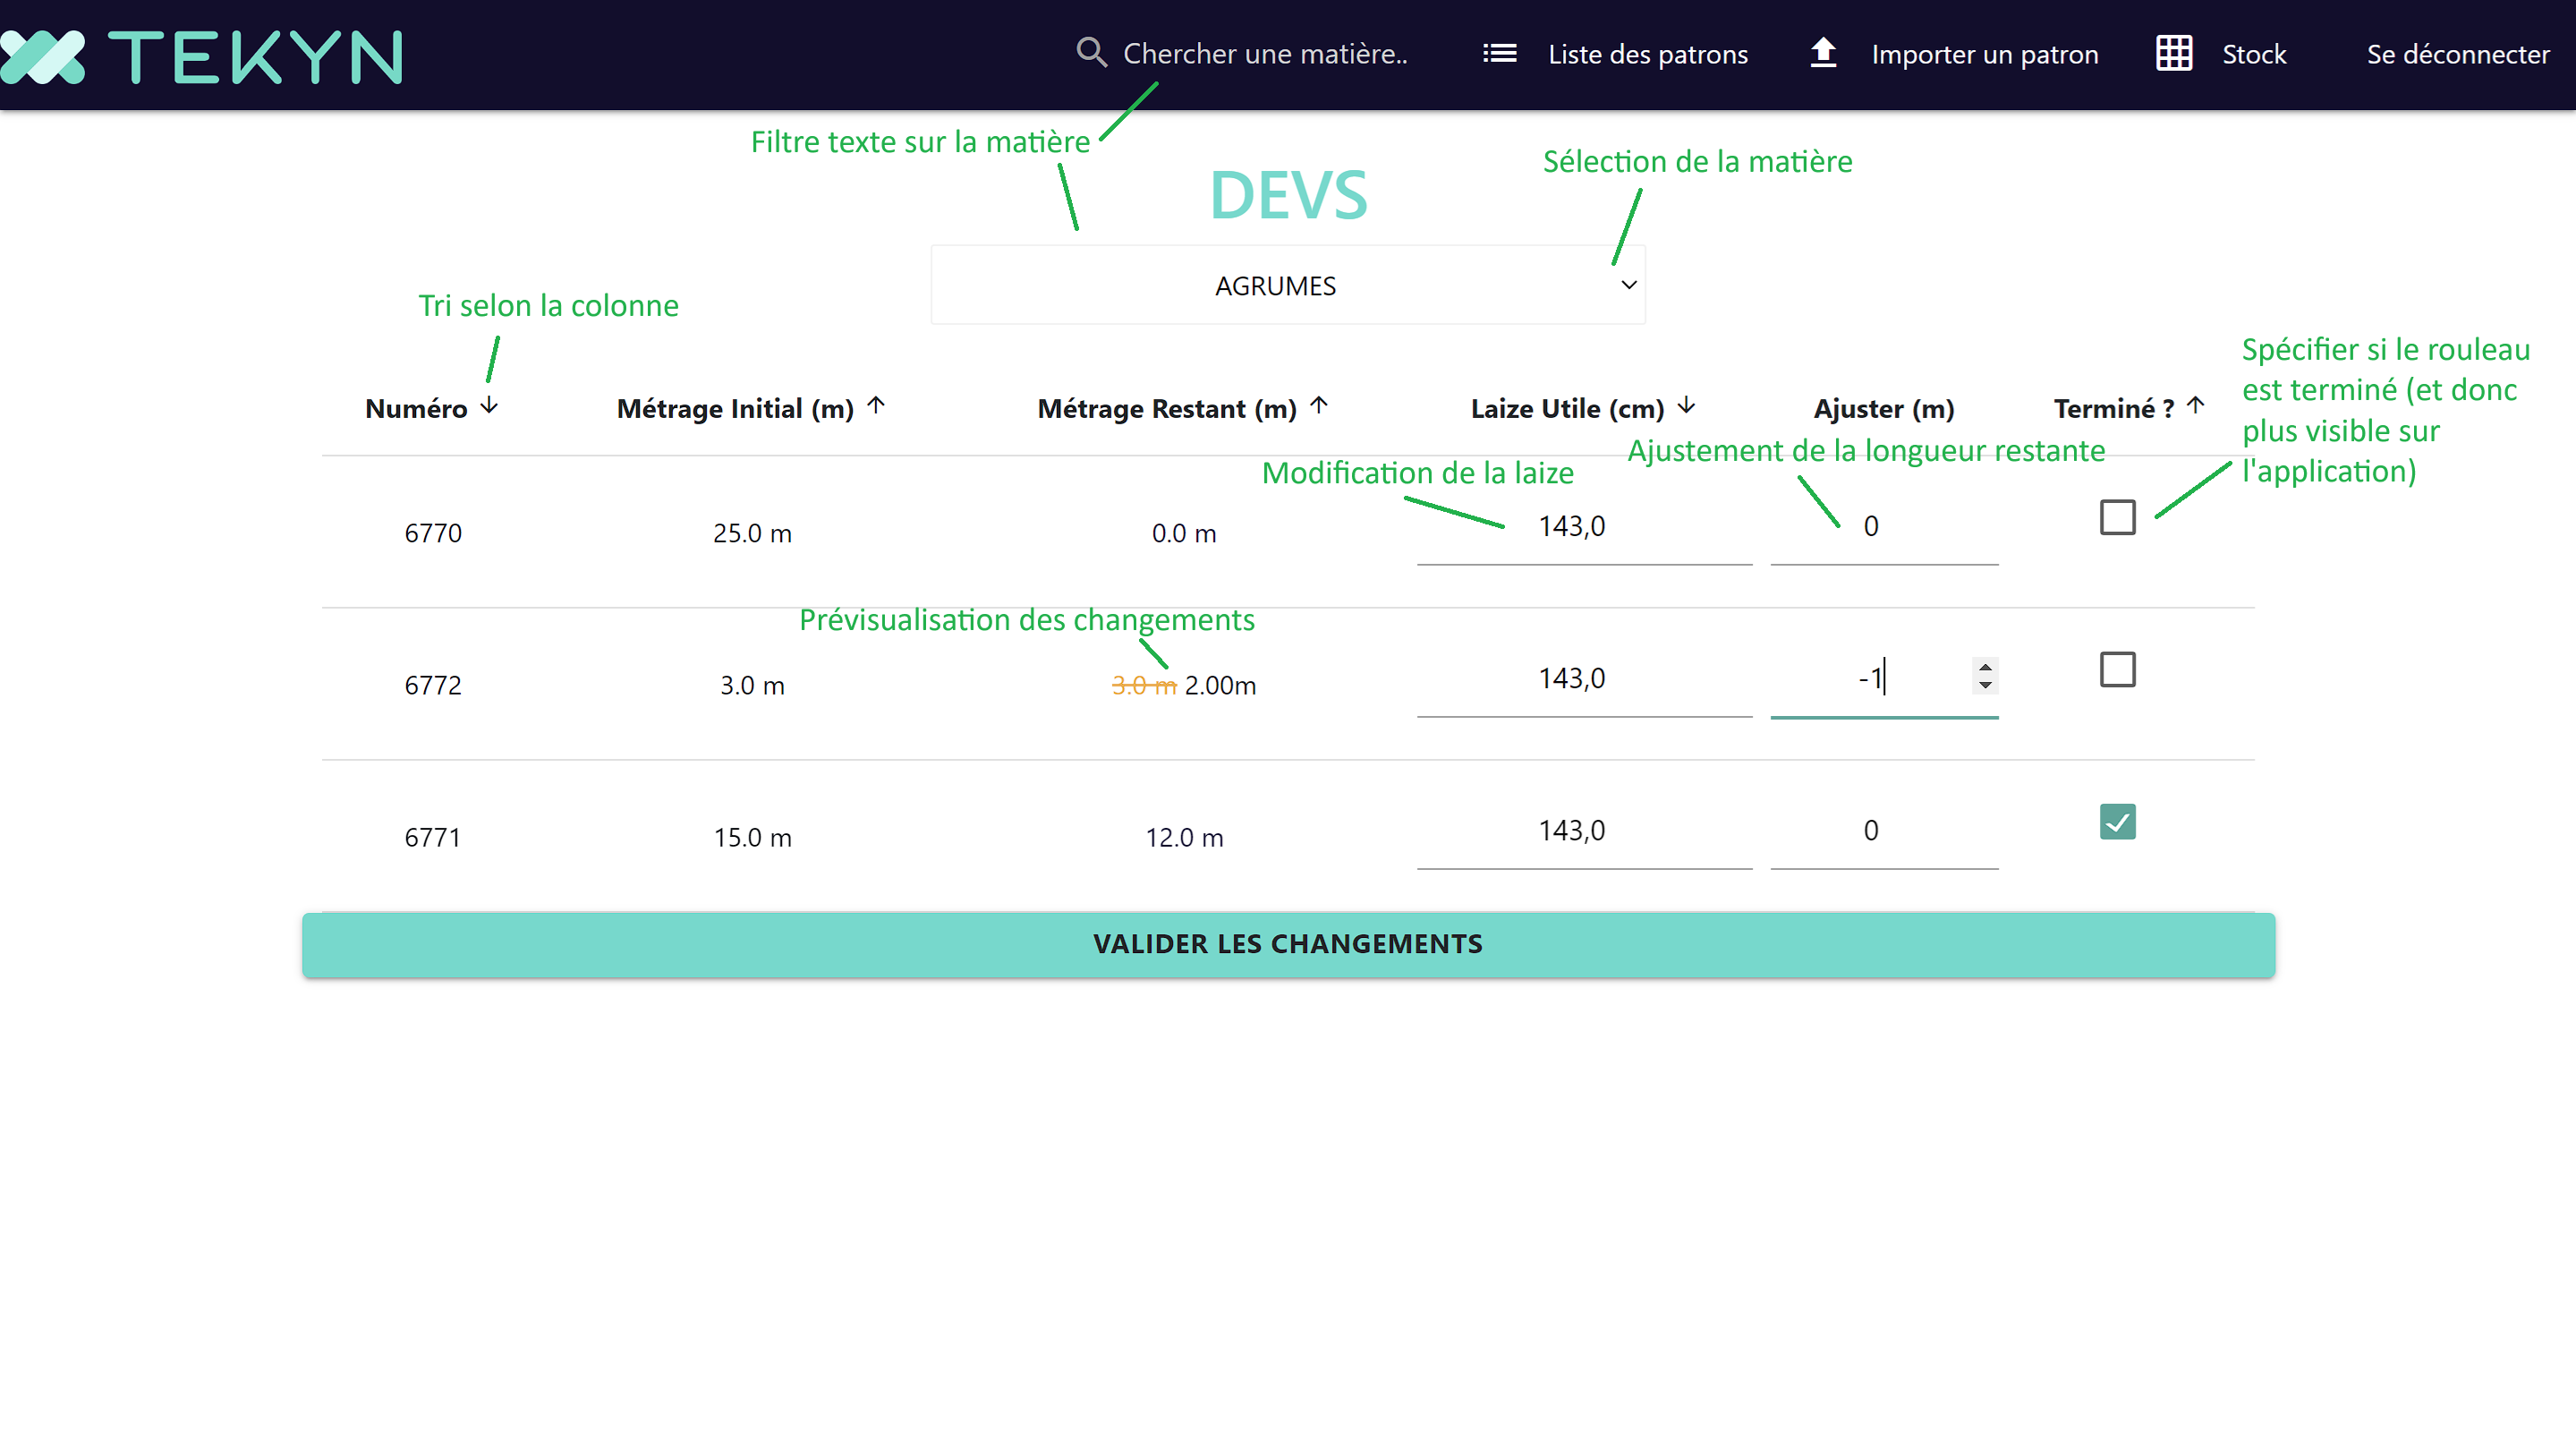Sort by Laize Utile arrow
The image size is (2576, 1432).
pyautogui.click(x=1686, y=406)
